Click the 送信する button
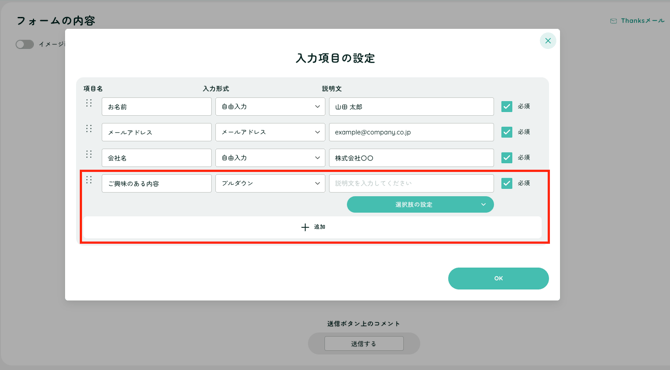Screen dimensions: 670x370 [364, 344]
